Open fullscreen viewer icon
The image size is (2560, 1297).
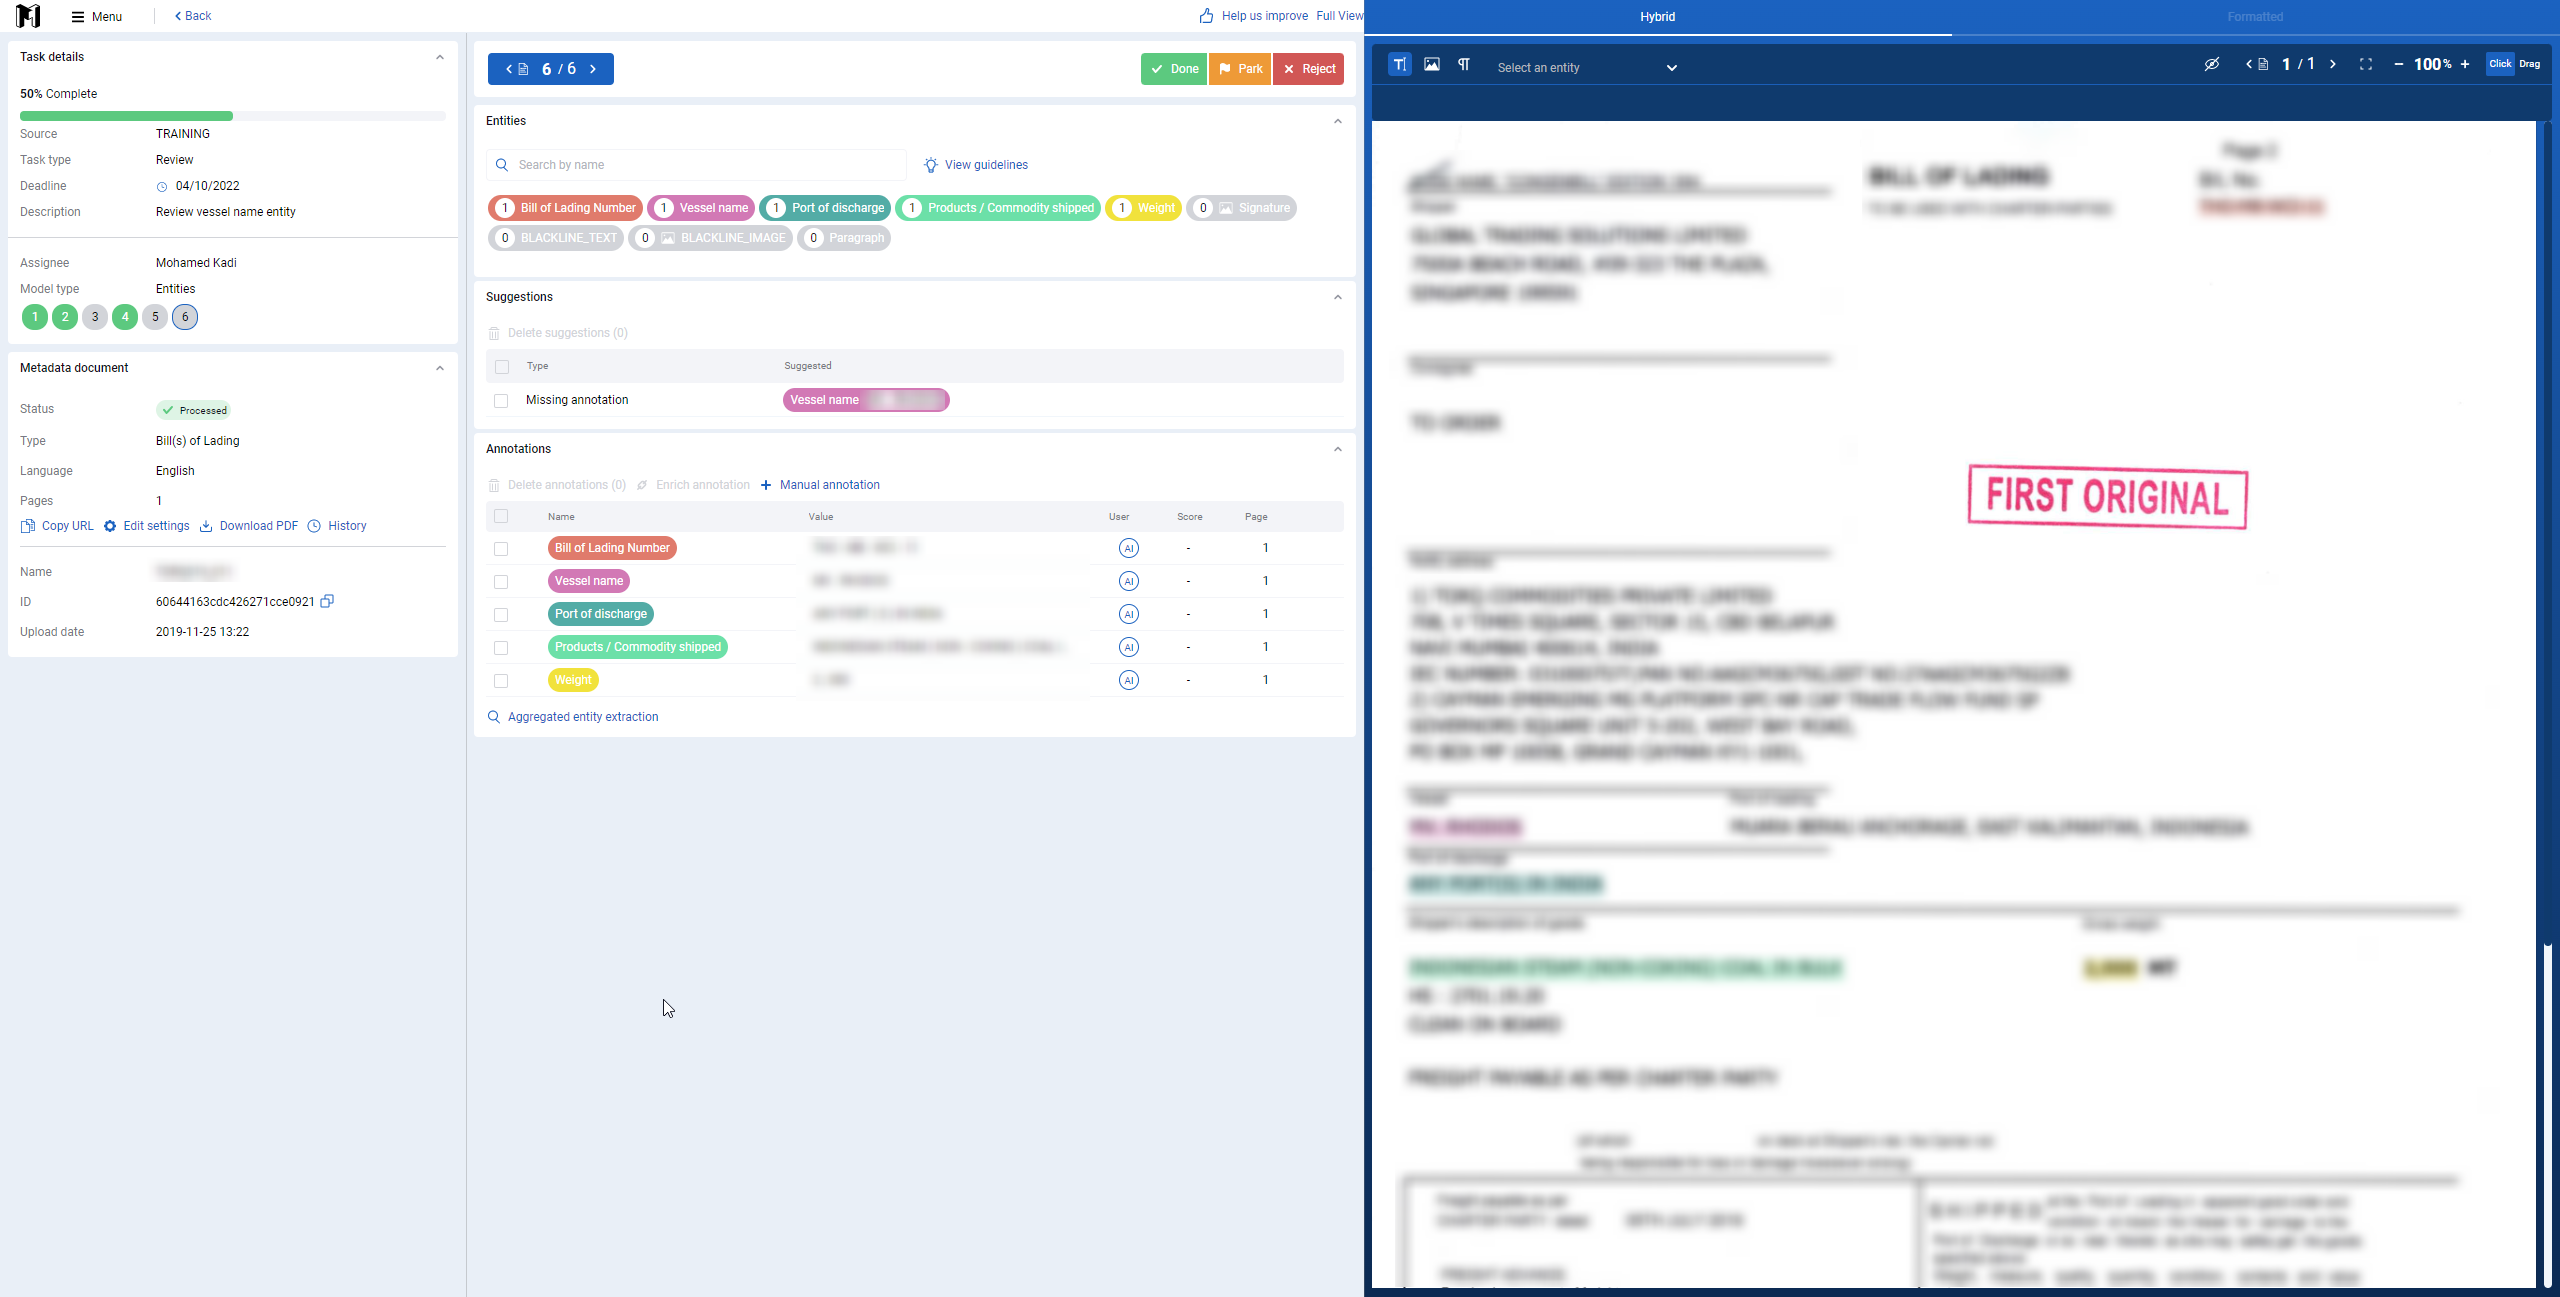pyautogui.click(x=2366, y=64)
